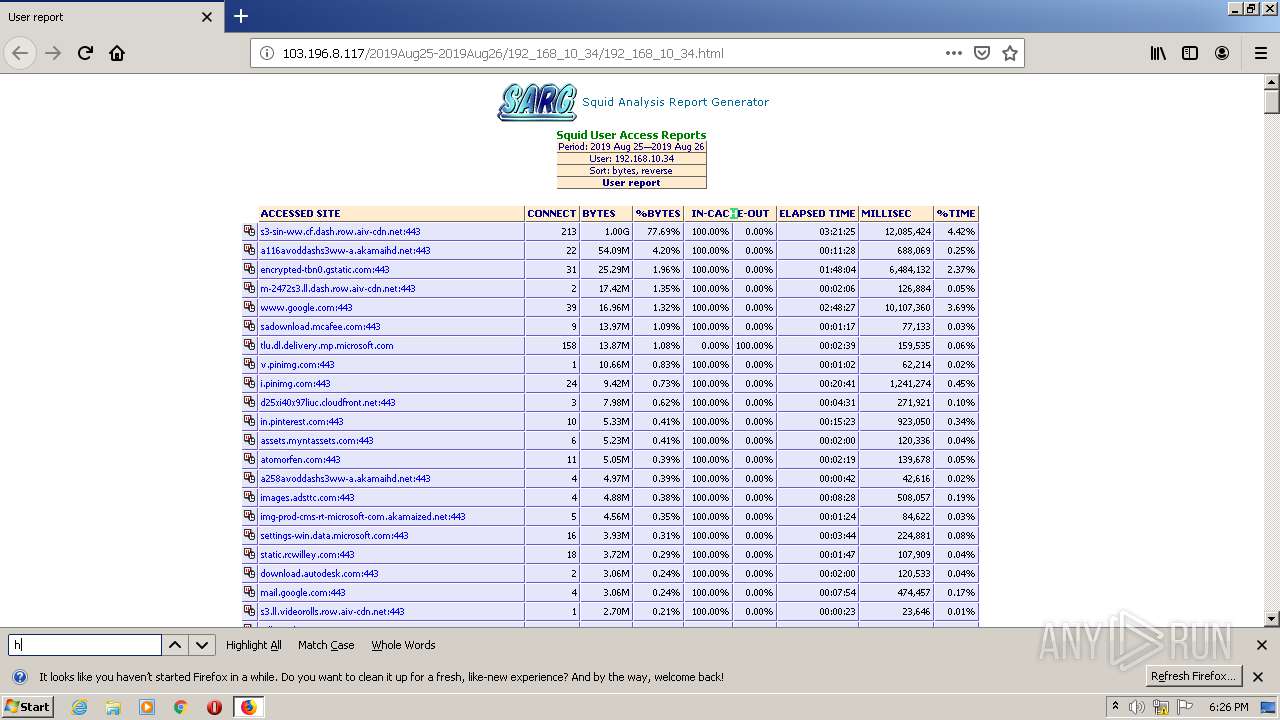1280x720 pixels.
Task: Click the ELAPSED TIME column header
Action: (817, 213)
